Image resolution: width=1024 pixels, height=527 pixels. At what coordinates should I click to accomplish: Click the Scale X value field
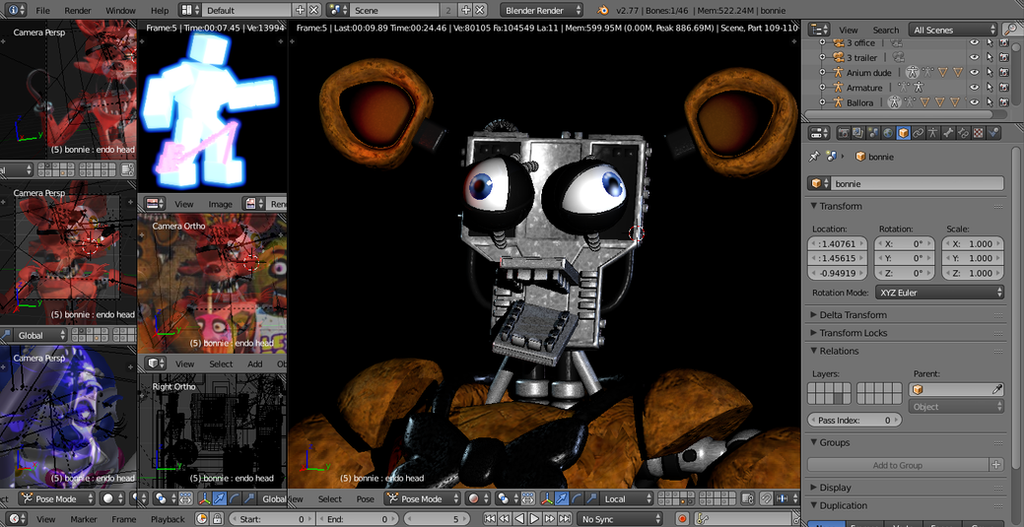[972, 244]
